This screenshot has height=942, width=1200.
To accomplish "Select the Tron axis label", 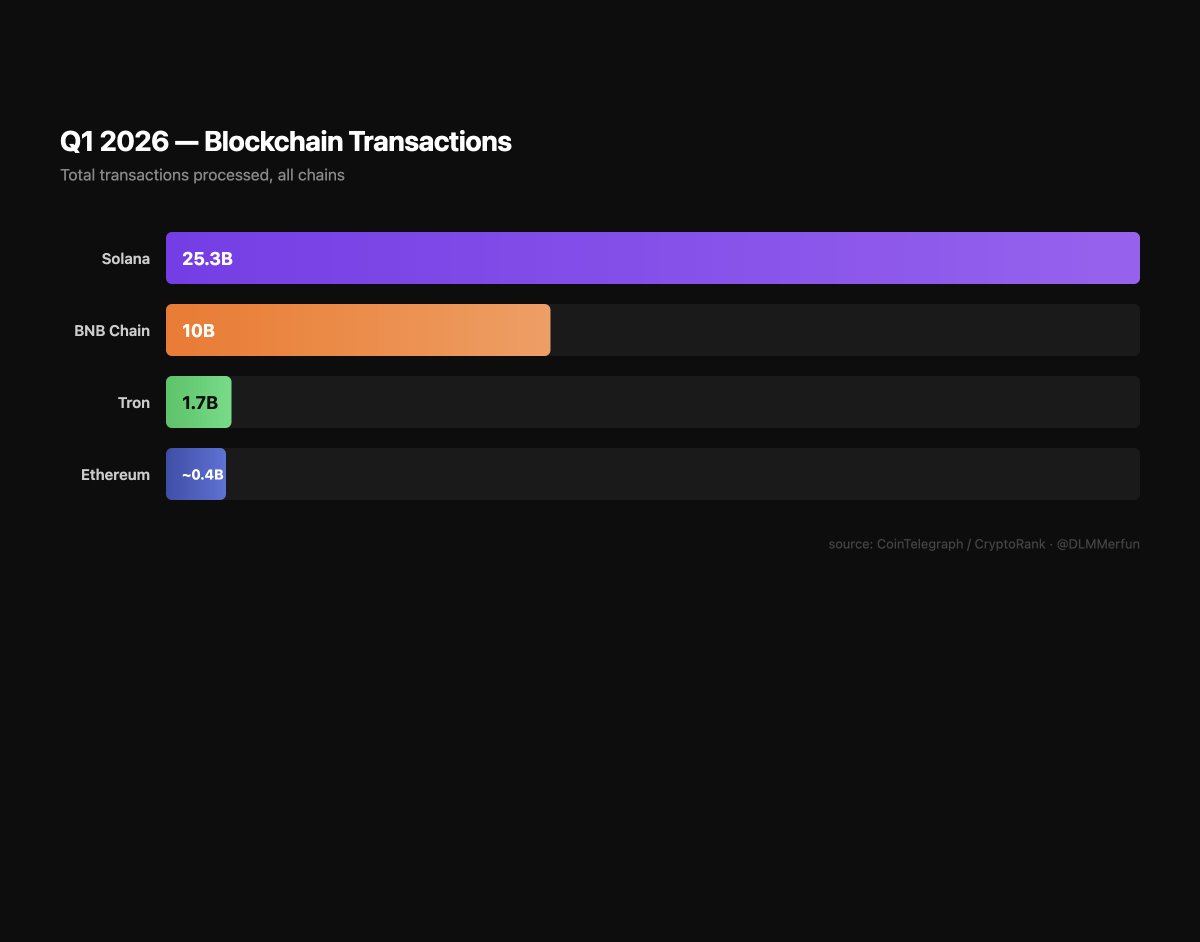I will [134, 403].
